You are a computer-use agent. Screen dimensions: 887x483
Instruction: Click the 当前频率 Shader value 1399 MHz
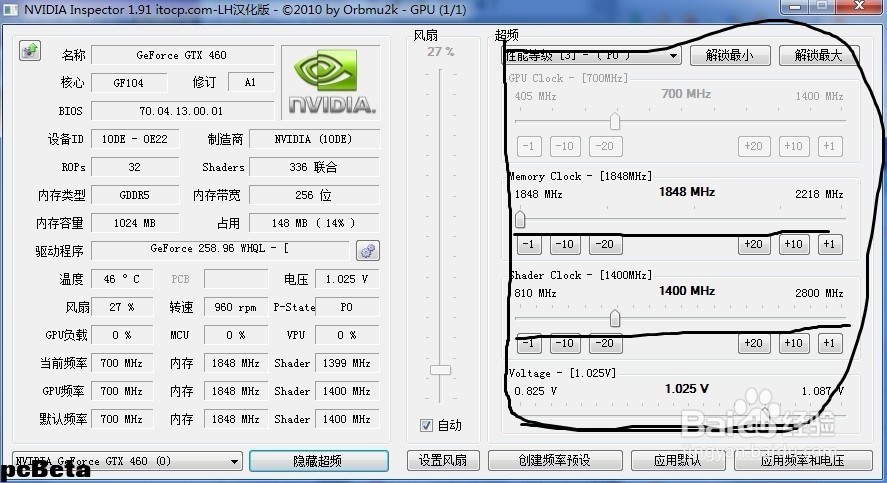click(x=347, y=363)
